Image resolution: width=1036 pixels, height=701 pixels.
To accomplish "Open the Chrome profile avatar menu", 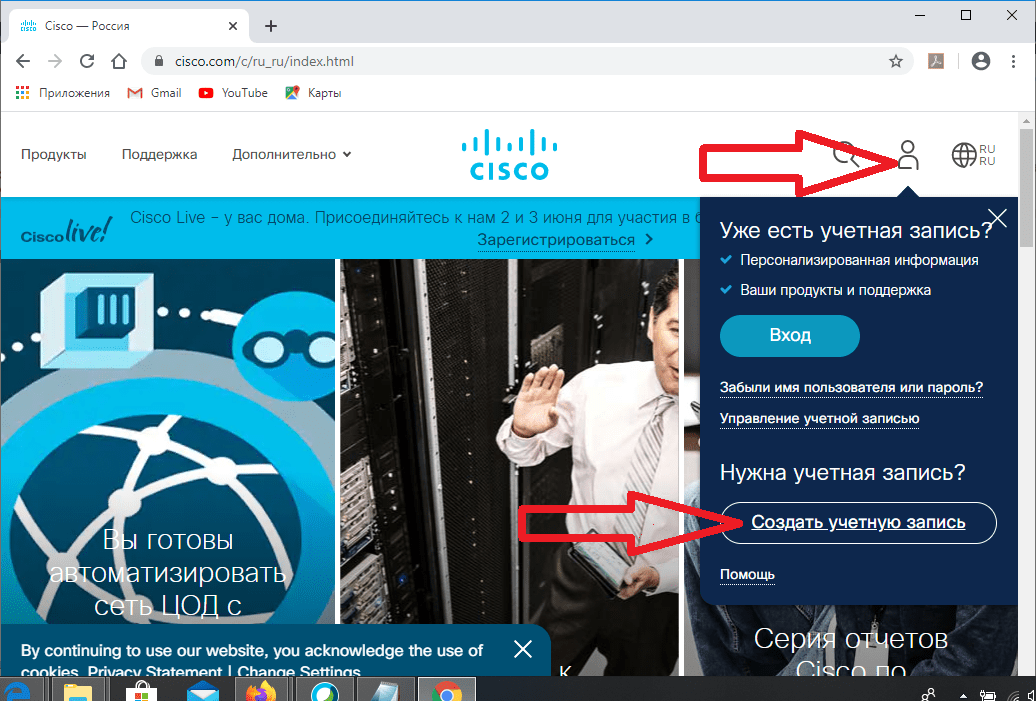I will tap(980, 61).
